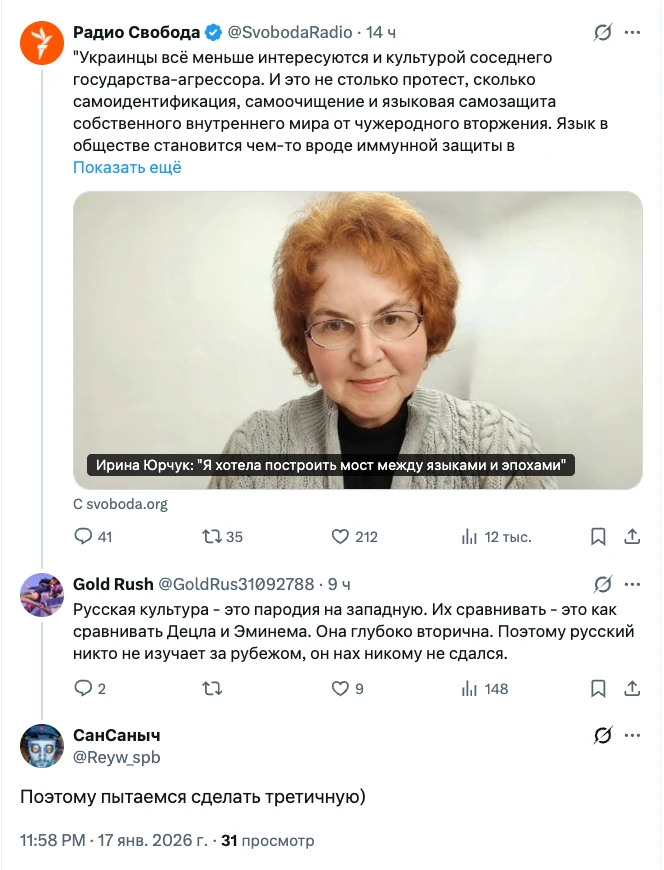Open more options on СанСаныч post
664x870 pixels.
click(x=632, y=736)
